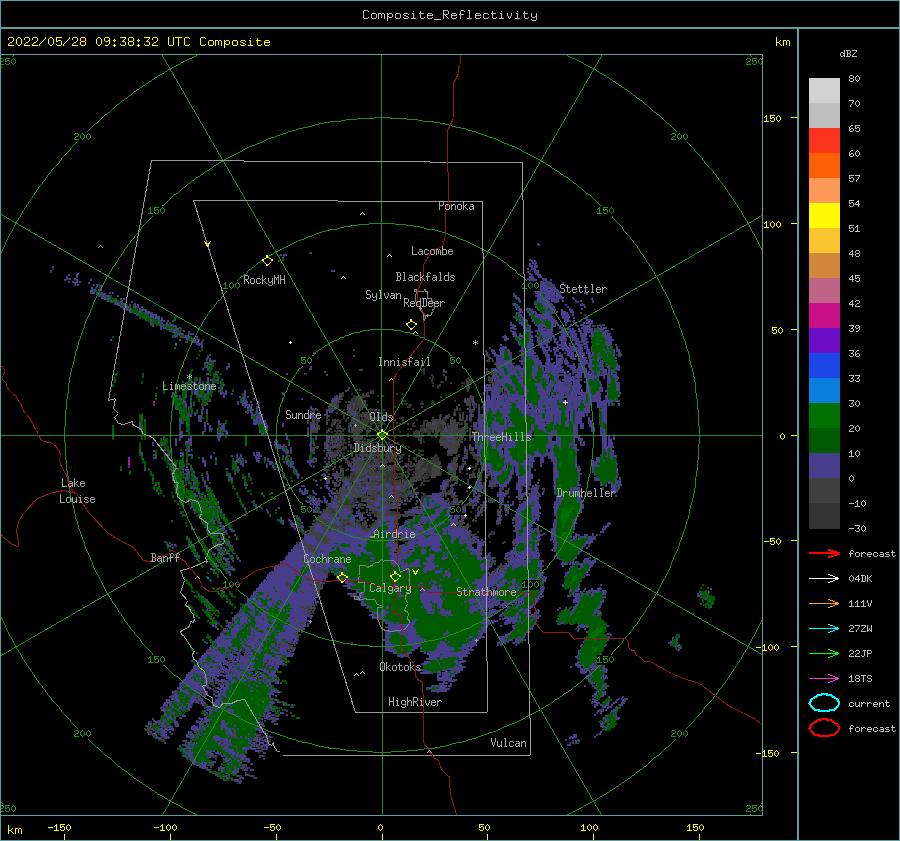Click the Sundre town label
This screenshot has height=841, width=900.
coord(303,414)
